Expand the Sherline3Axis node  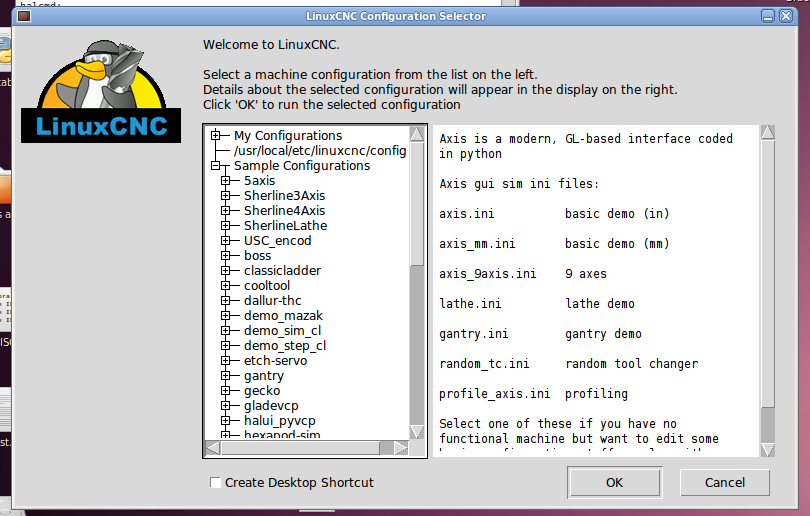click(225, 196)
